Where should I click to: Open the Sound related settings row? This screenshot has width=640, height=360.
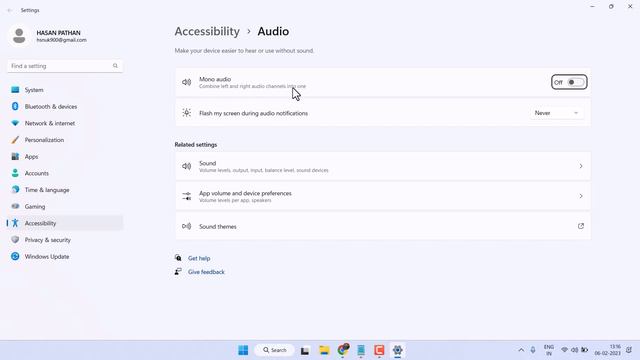coord(383,166)
